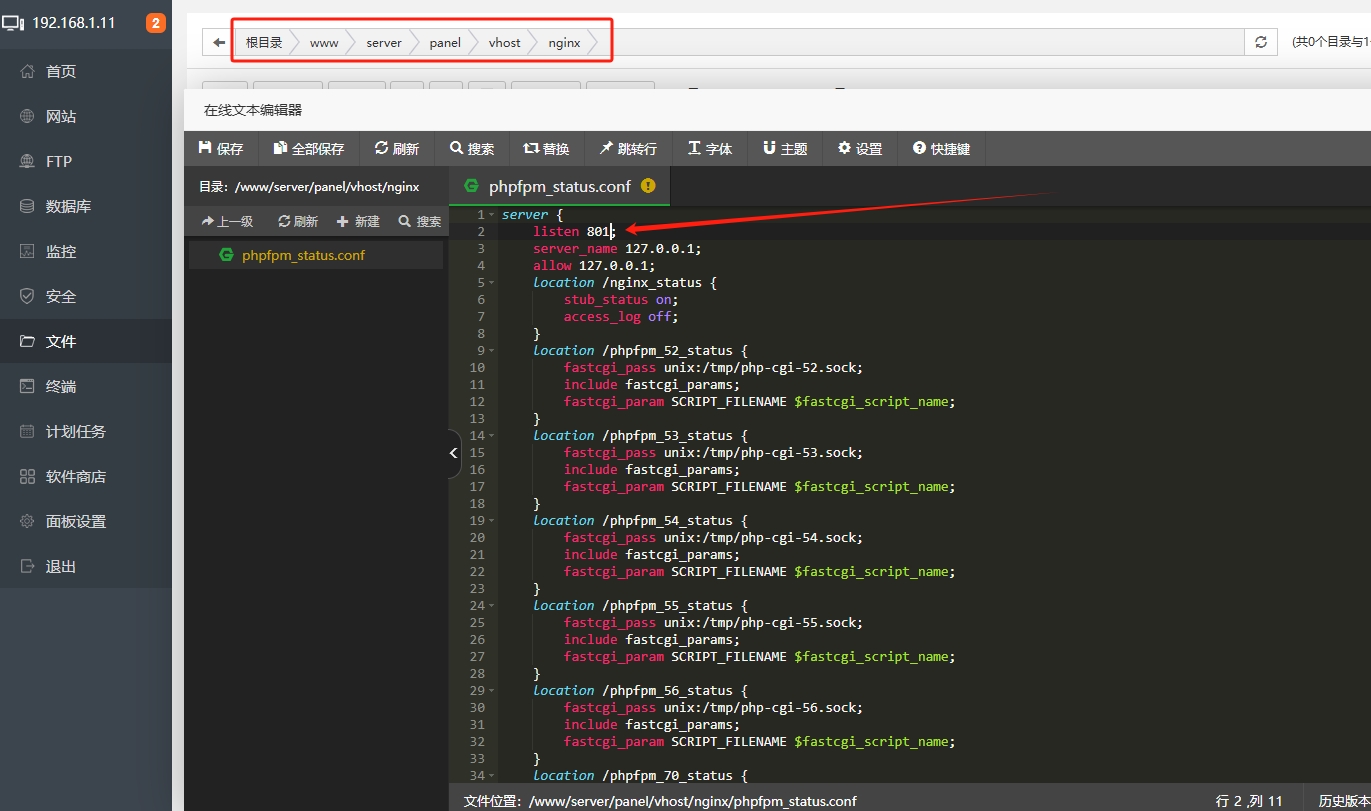Click 刷新 in the editor toolbar
The image size is (1371, 811).
click(x=397, y=148)
